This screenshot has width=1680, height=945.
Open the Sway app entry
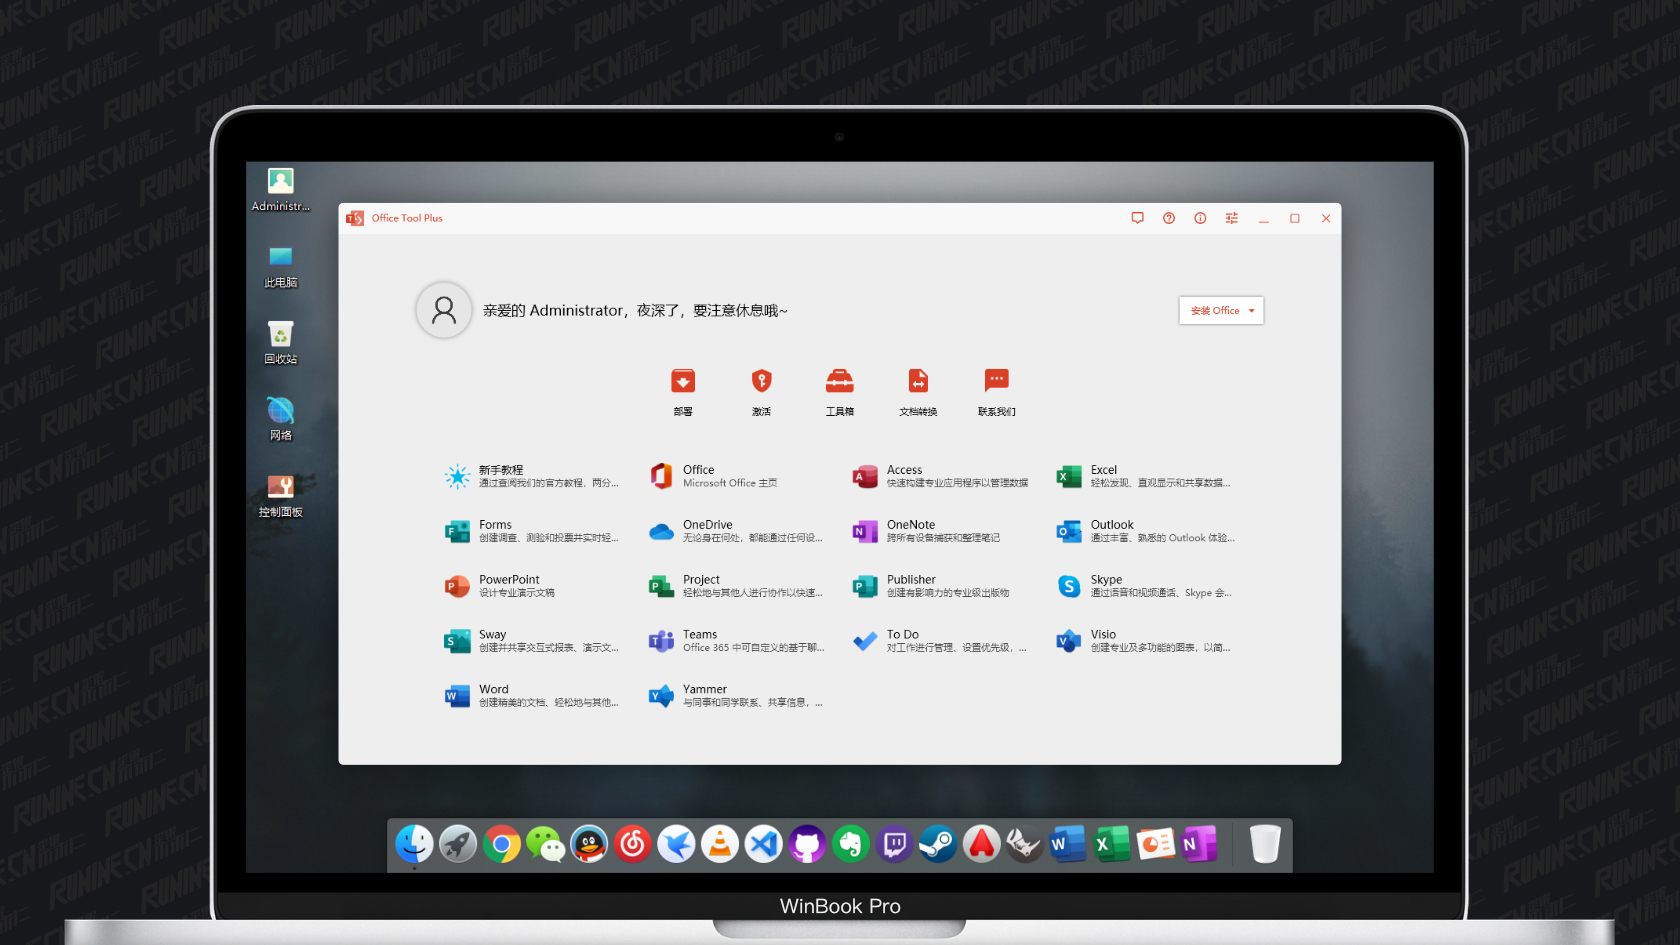click(532, 641)
